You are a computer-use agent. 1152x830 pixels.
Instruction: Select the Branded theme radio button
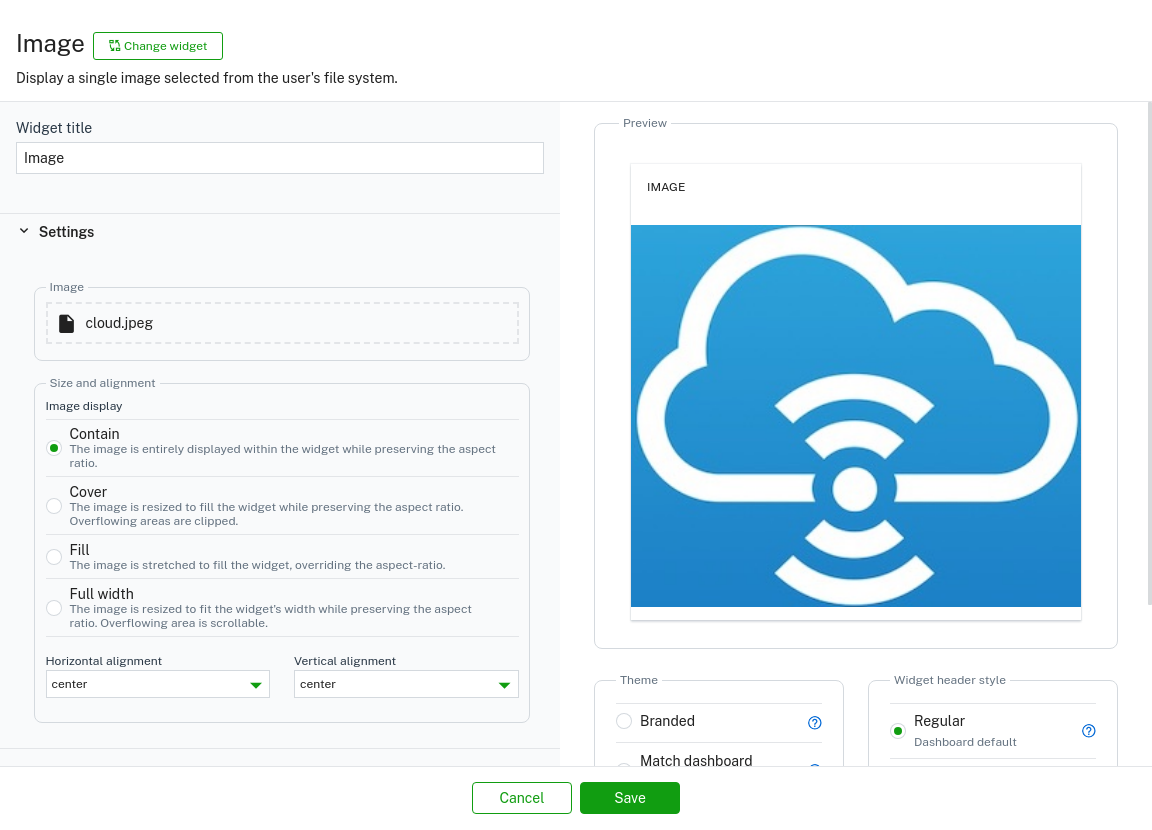click(624, 721)
